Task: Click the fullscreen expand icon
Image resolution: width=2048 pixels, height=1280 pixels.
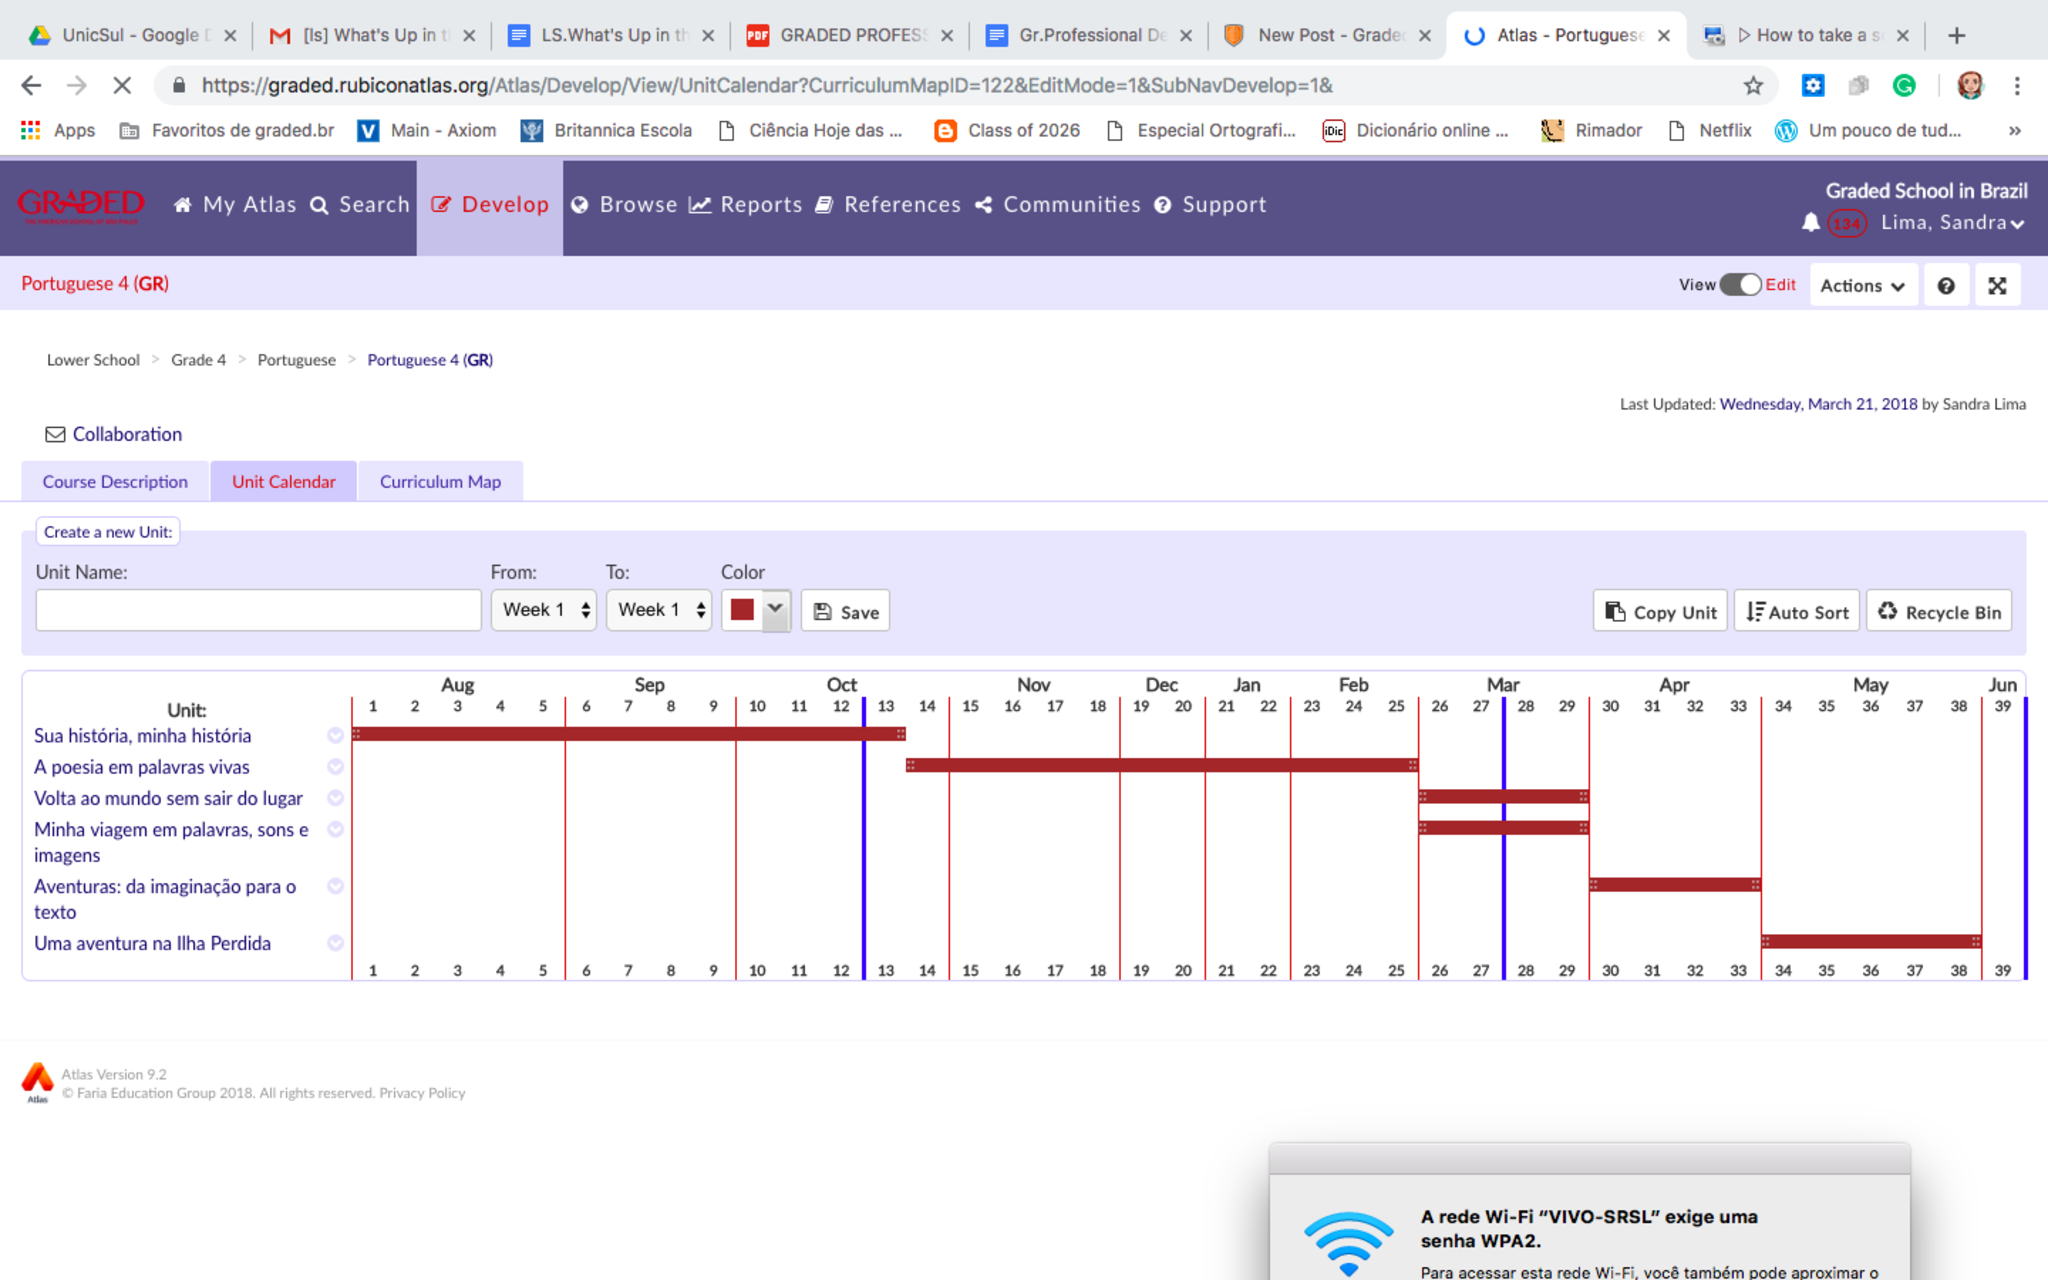Action: coord(1996,286)
